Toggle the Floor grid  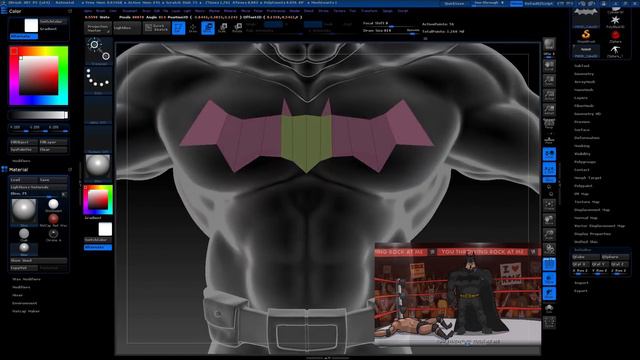[x=549, y=139]
